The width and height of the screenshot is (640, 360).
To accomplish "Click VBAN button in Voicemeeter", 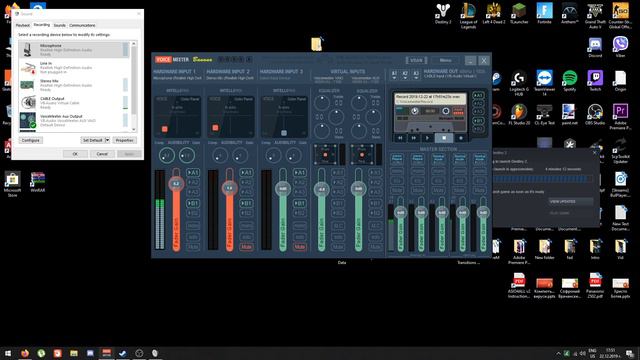I will pos(416,60).
